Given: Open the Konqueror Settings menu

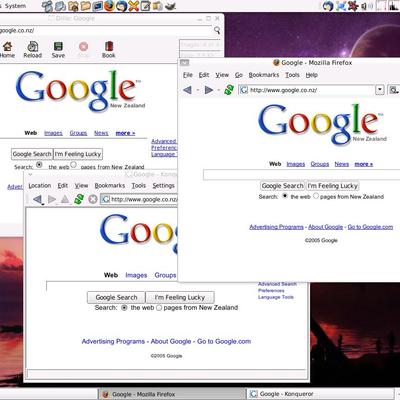Looking at the screenshot, I should tap(163, 186).
